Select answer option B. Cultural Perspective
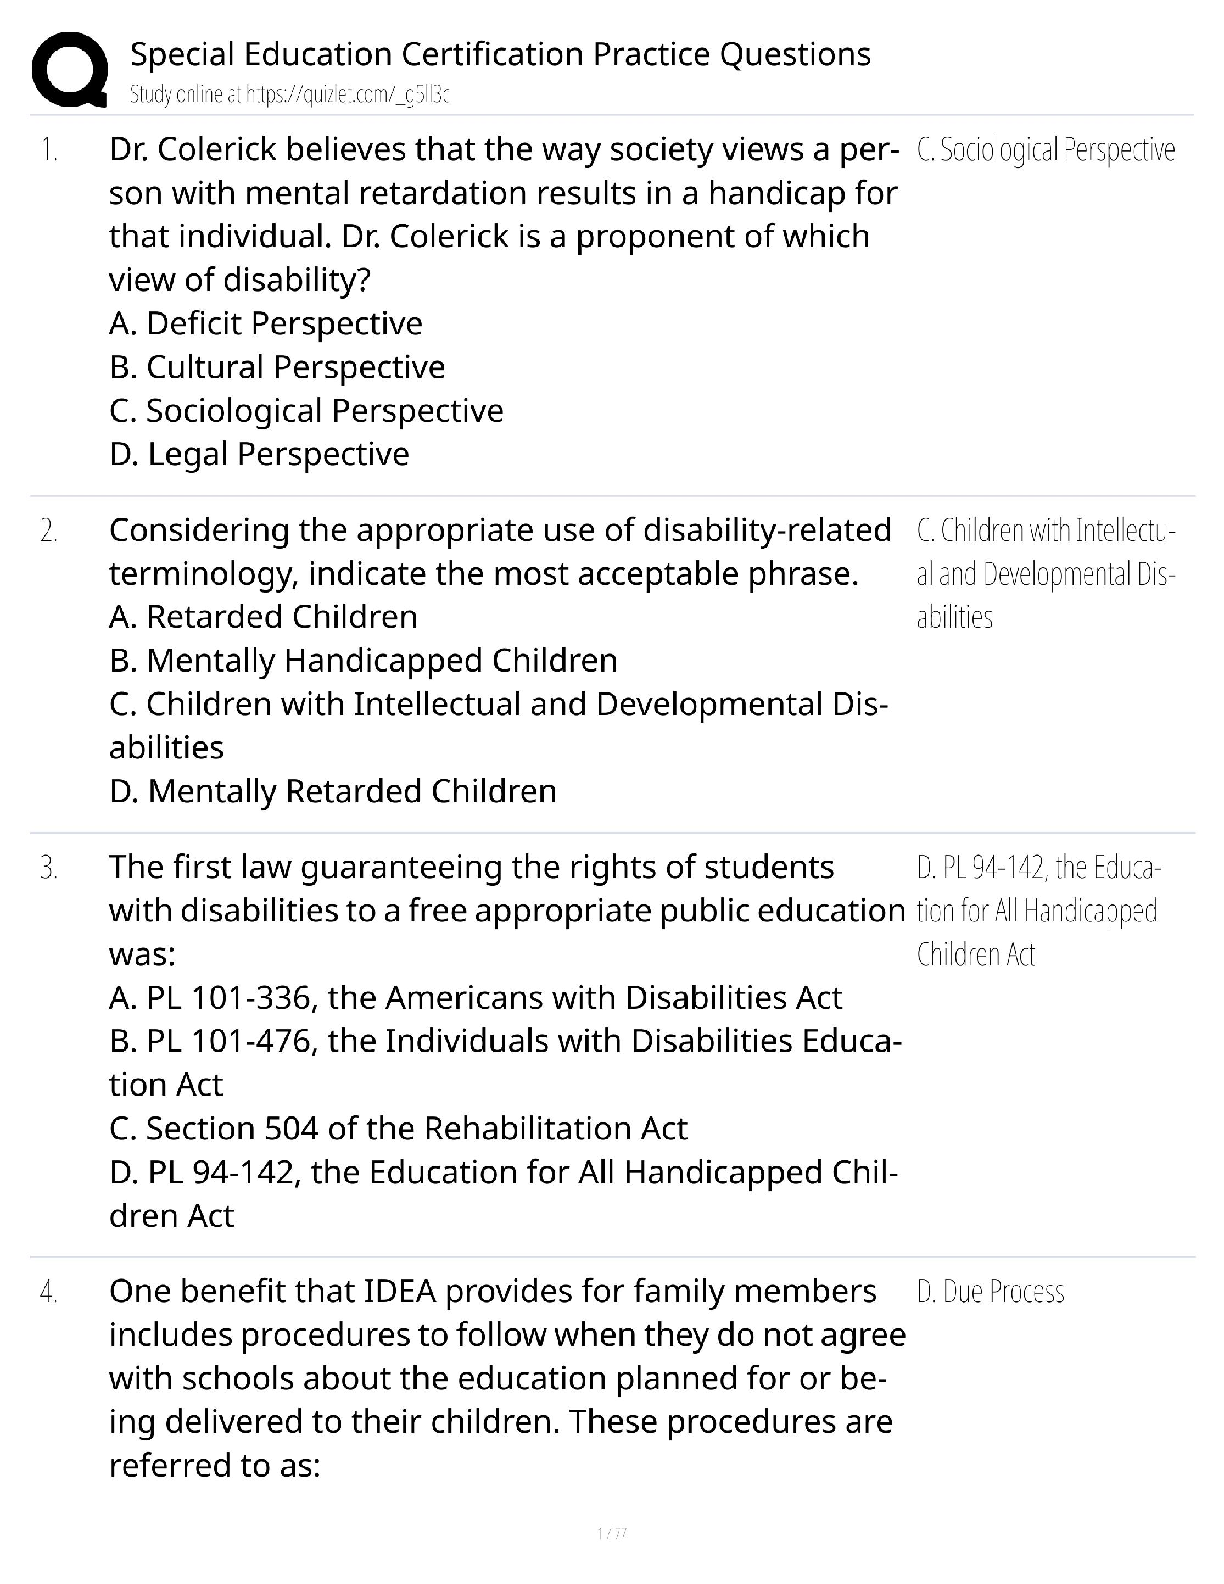This screenshot has height=1584, width=1224. tap(277, 367)
